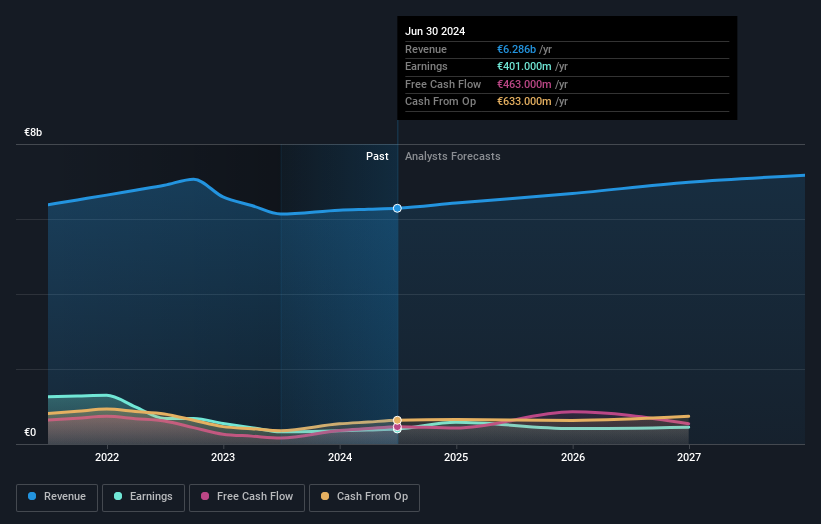
Task: Select the 2026 x-axis label
Action: coord(573,458)
